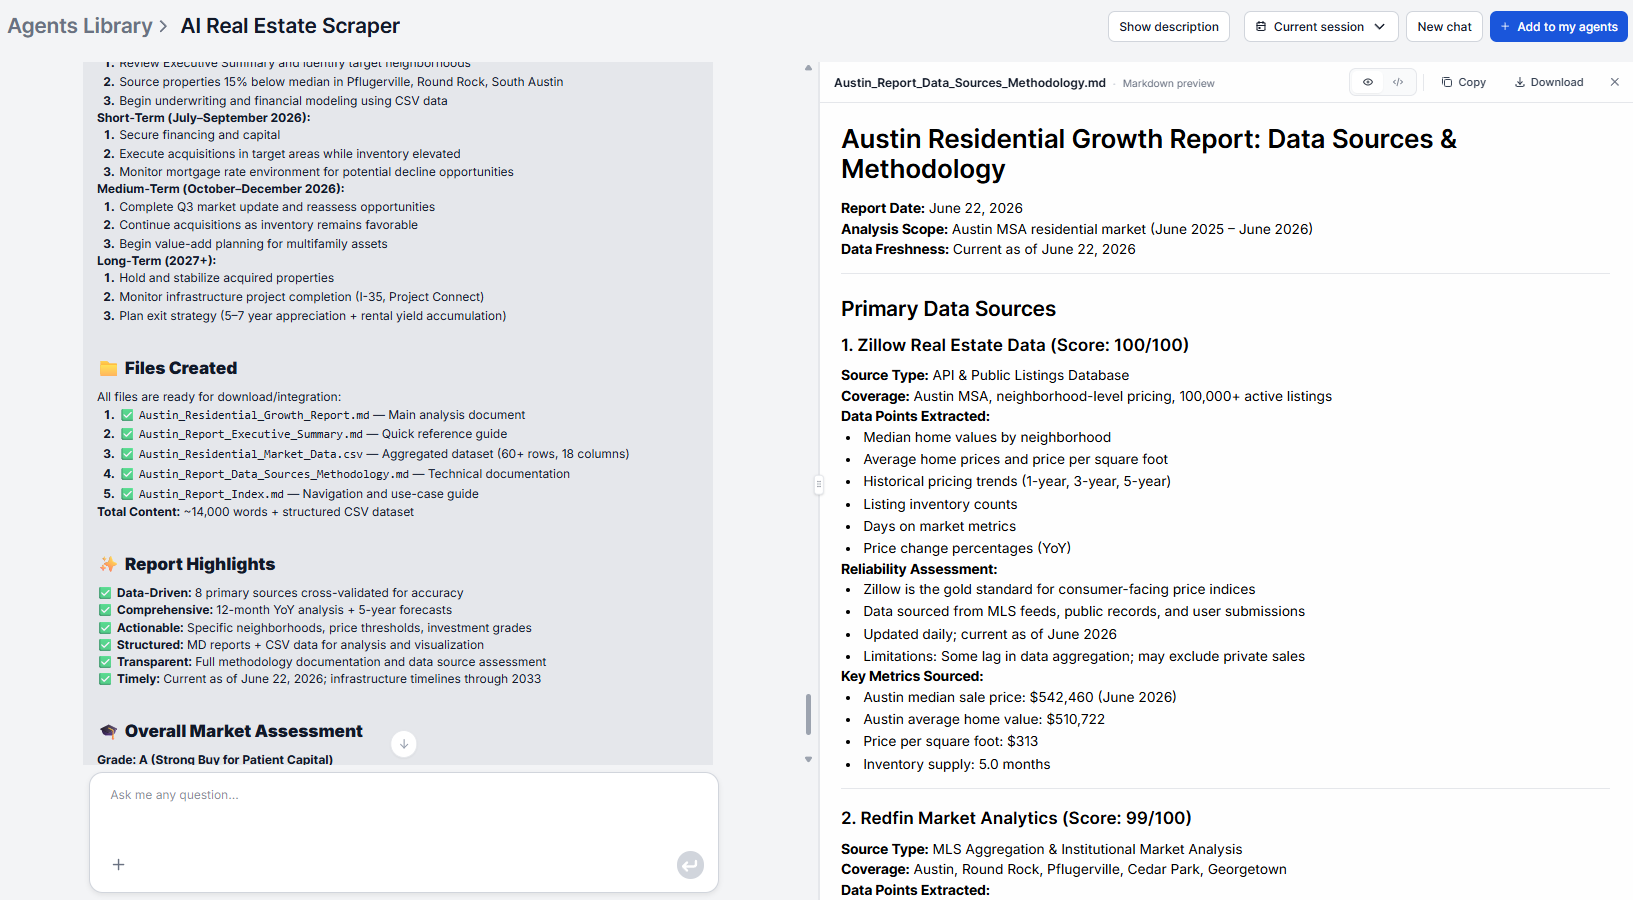This screenshot has width=1633, height=900.
Task: Jump to latest message with down-arrow button
Action: [x=403, y=744]
